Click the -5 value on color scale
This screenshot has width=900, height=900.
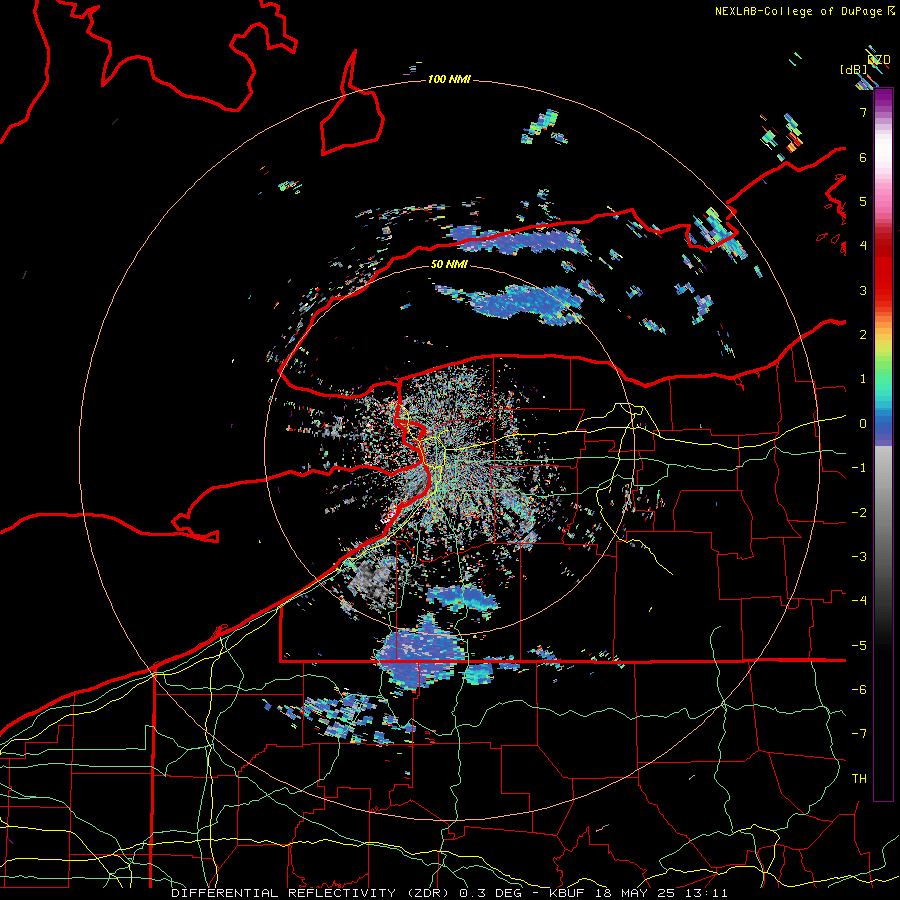coord(859,646)
